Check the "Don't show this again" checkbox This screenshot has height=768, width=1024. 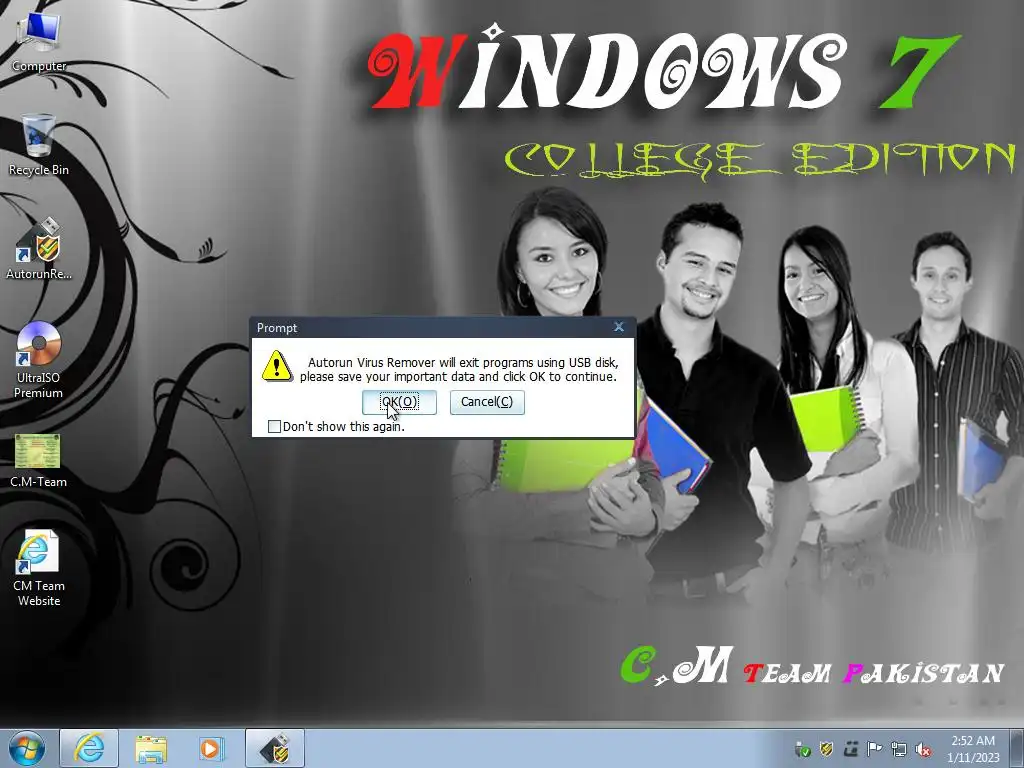pyautogui.click(x=274, y=426)
